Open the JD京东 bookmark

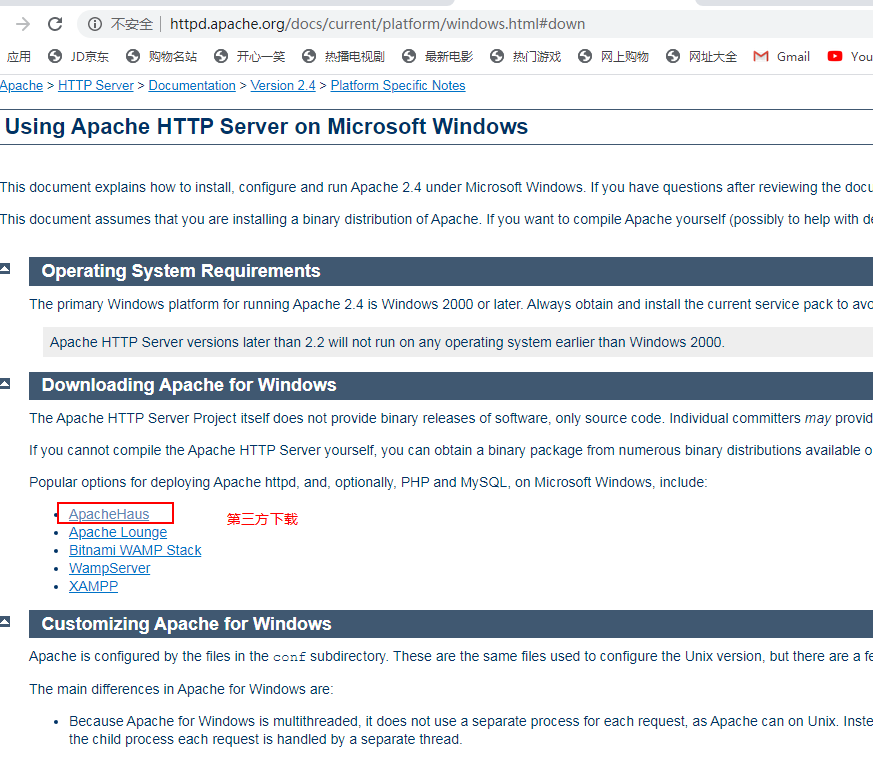click(79, 56)
